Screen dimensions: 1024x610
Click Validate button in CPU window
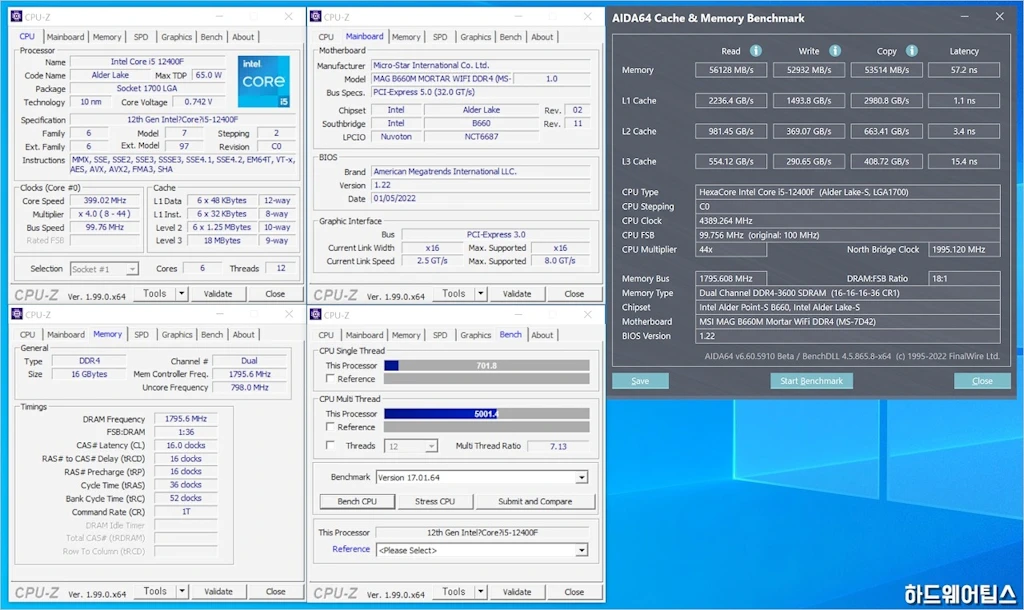click(x=218, y=294)
